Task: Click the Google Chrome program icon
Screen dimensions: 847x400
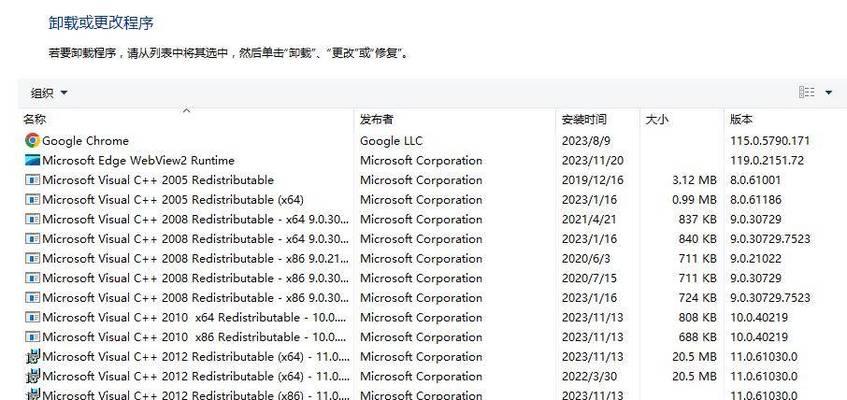Action: tap(32, 141)
